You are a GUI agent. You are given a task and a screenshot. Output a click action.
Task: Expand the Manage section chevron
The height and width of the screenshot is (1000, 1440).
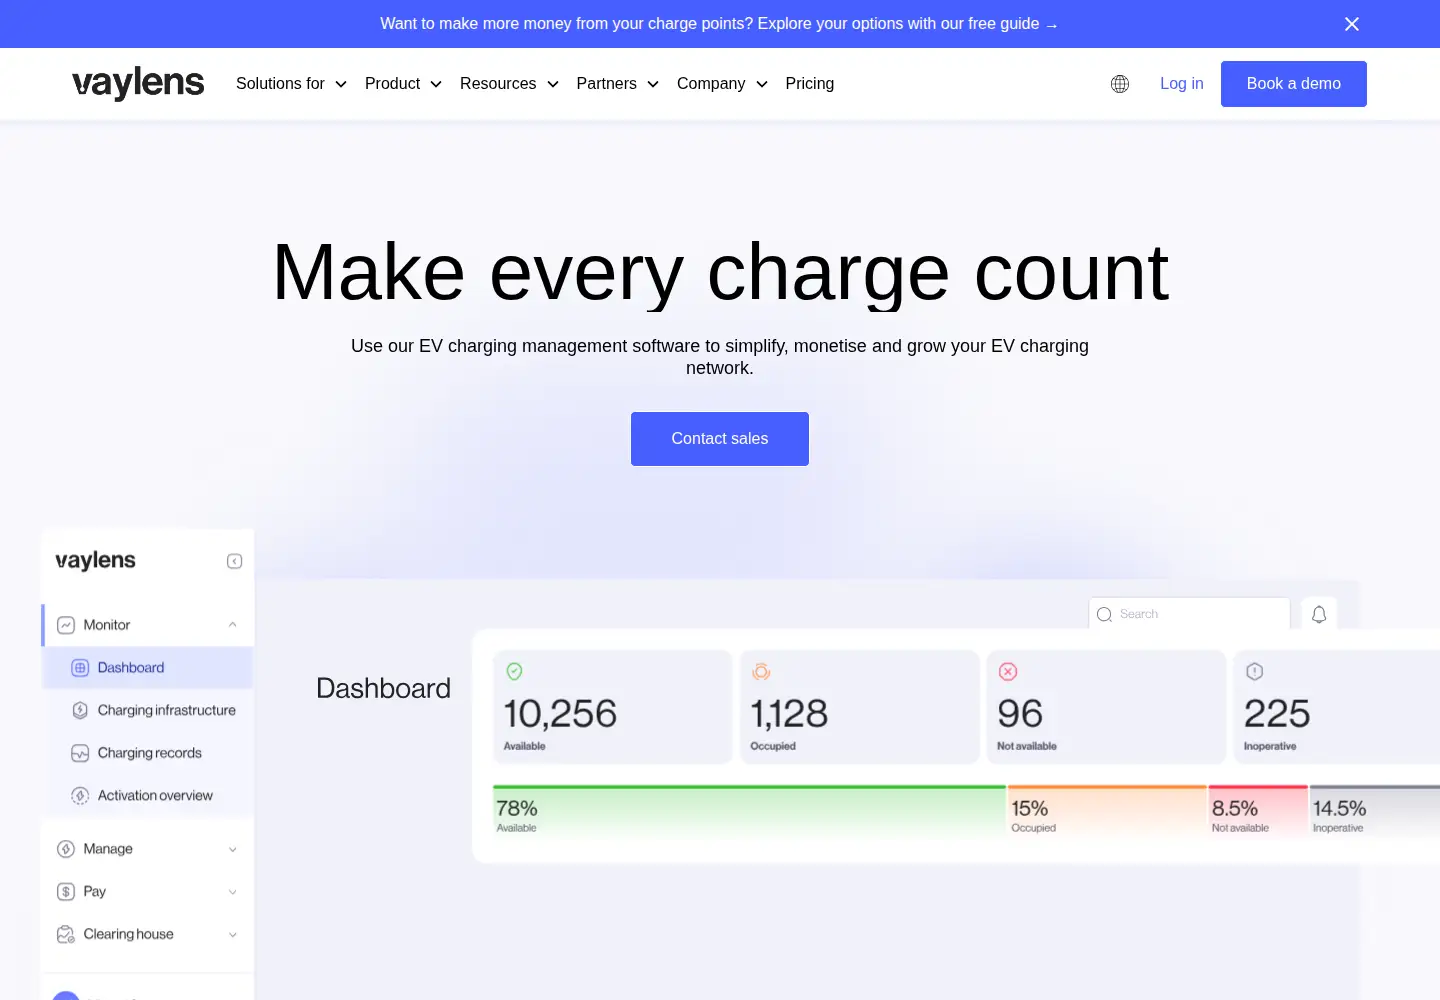tap(233, 849)
